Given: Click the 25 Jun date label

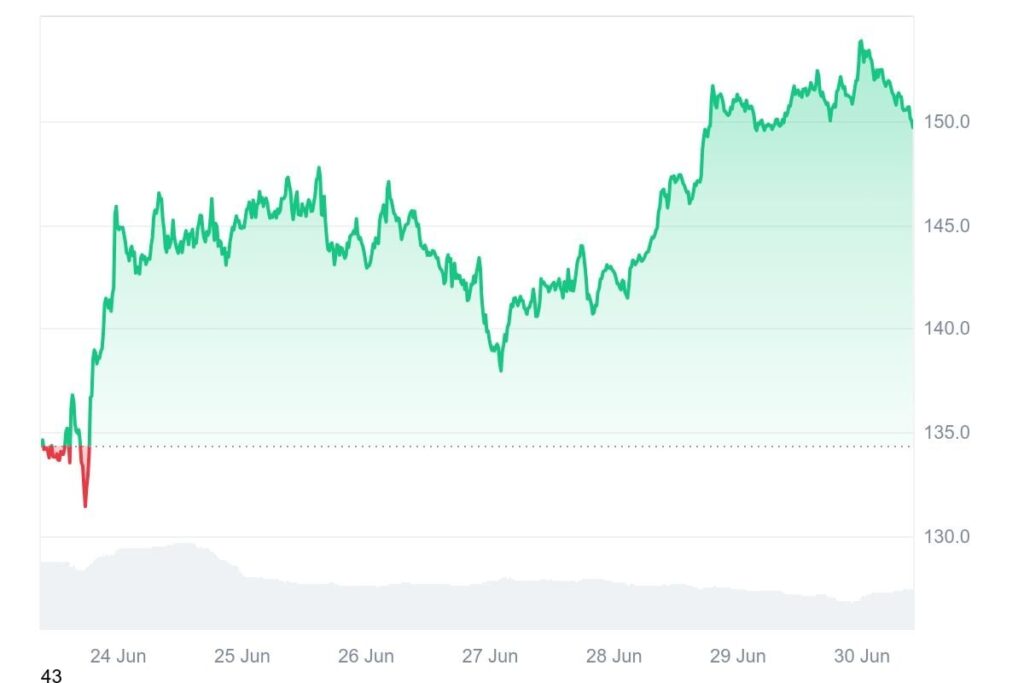Looking at the screenshot, I should coord(241,656).
